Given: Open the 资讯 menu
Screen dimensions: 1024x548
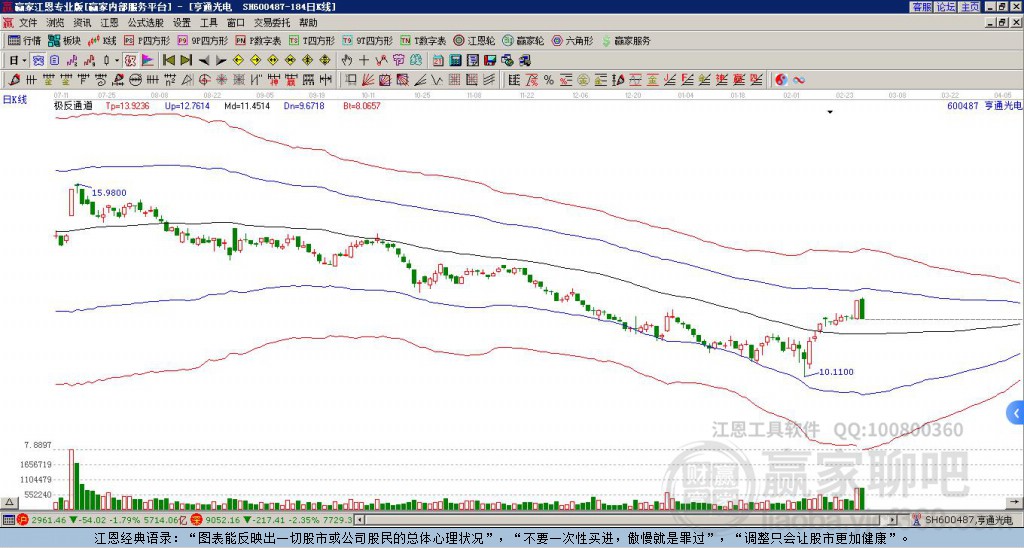Looking at the screenshot, I should tap(82, 23).
